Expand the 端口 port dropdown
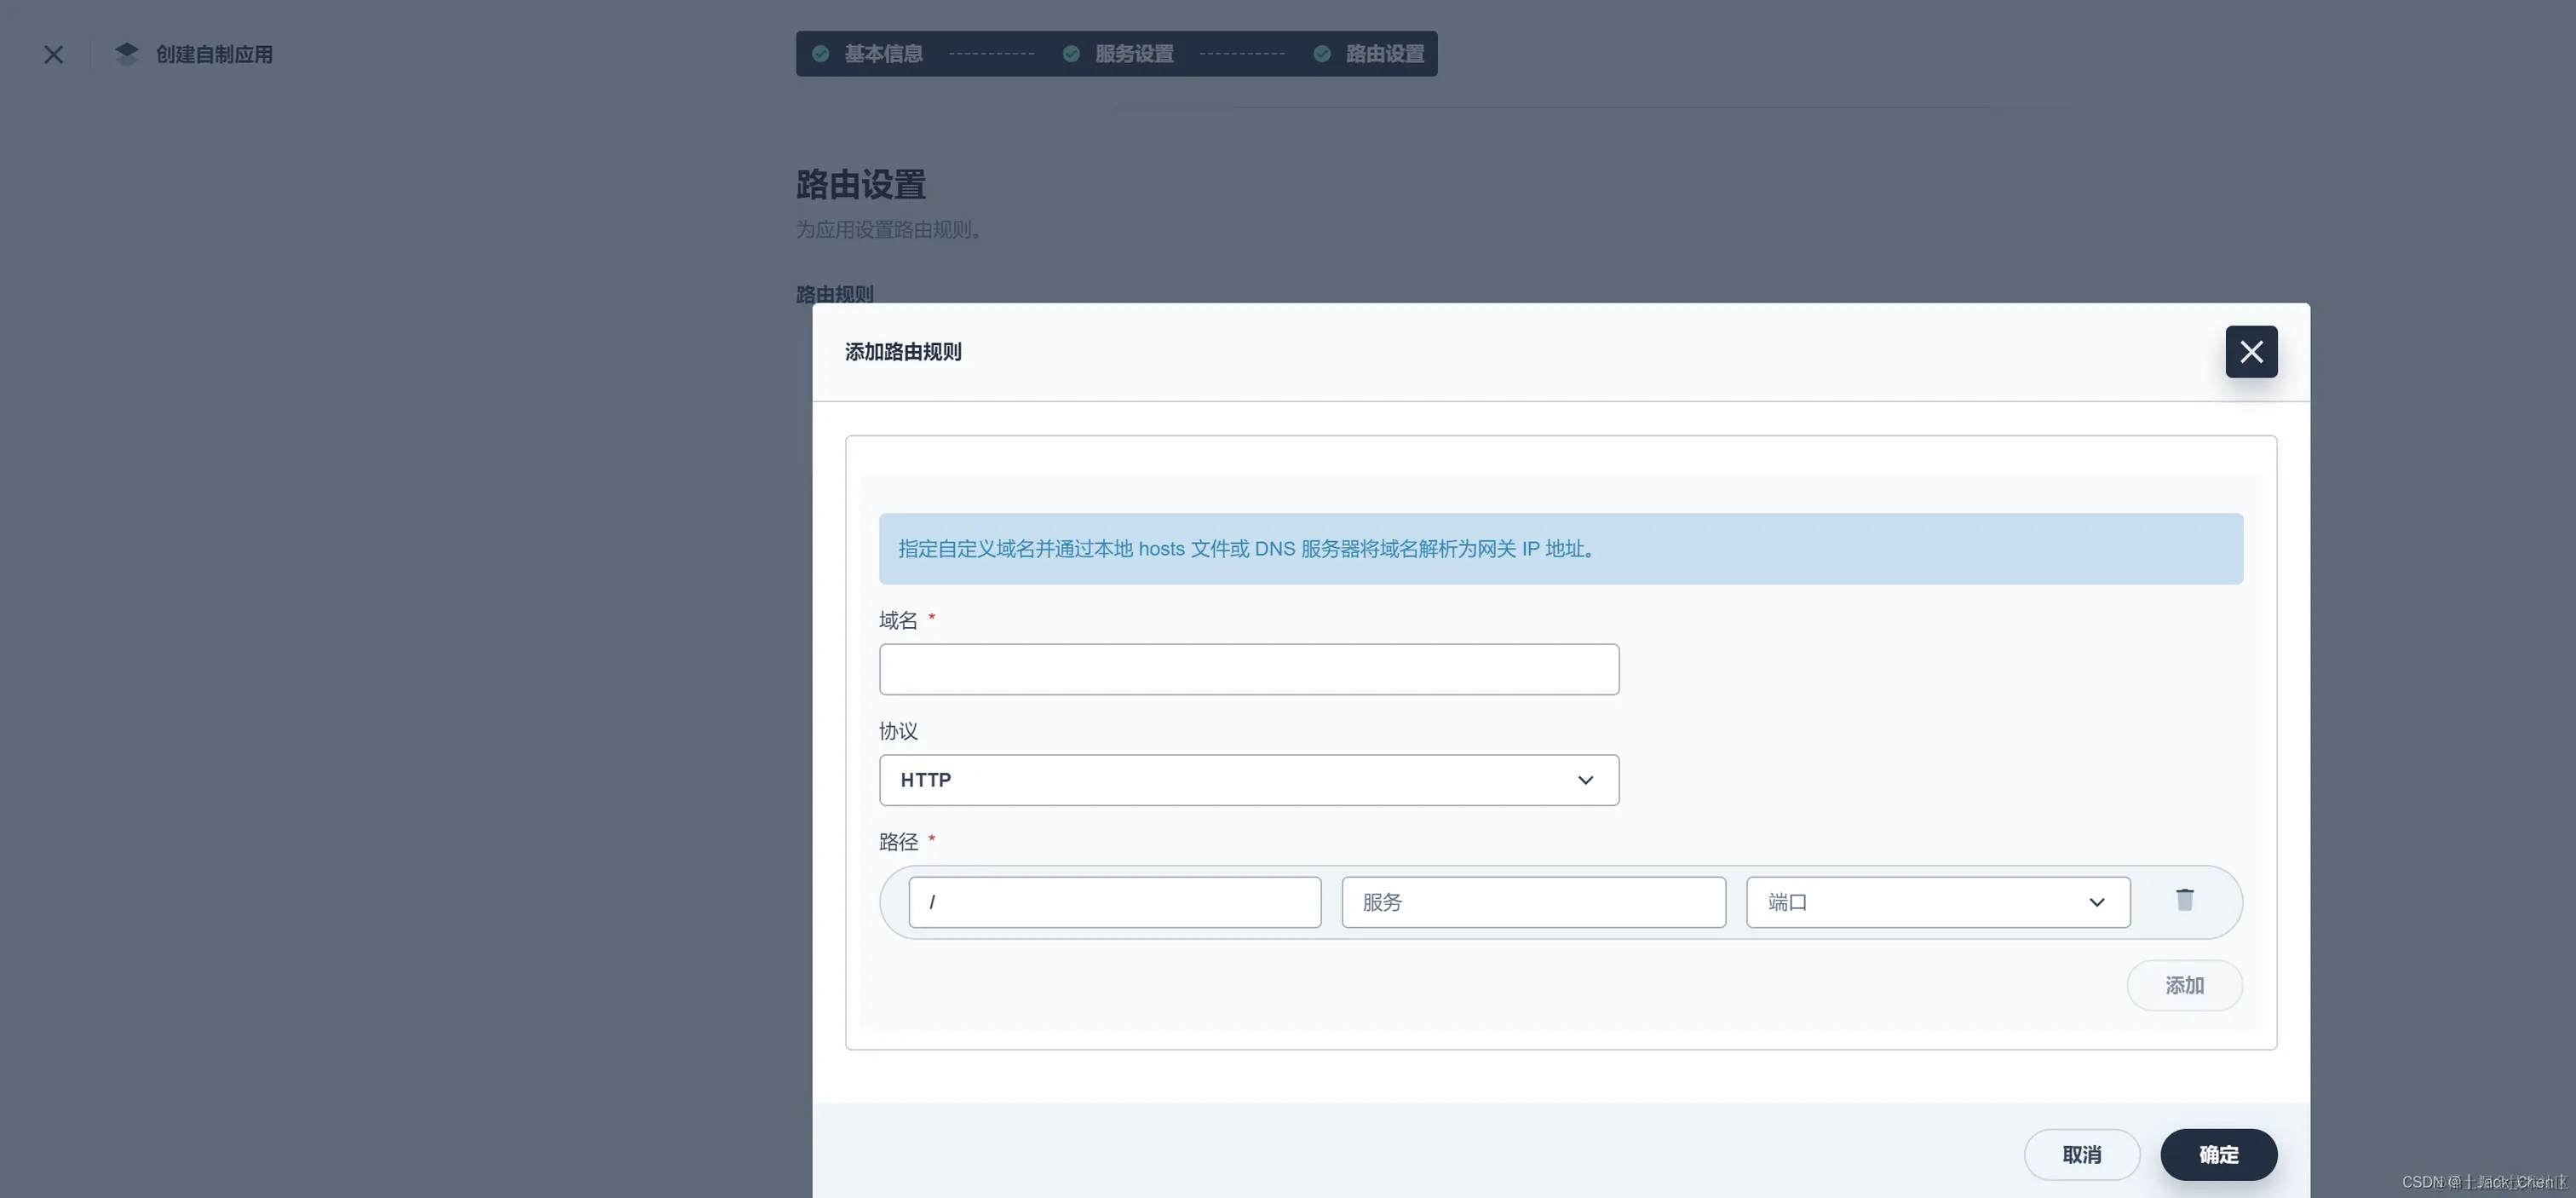2576x1198 pixels. (x=1936, y=902)
